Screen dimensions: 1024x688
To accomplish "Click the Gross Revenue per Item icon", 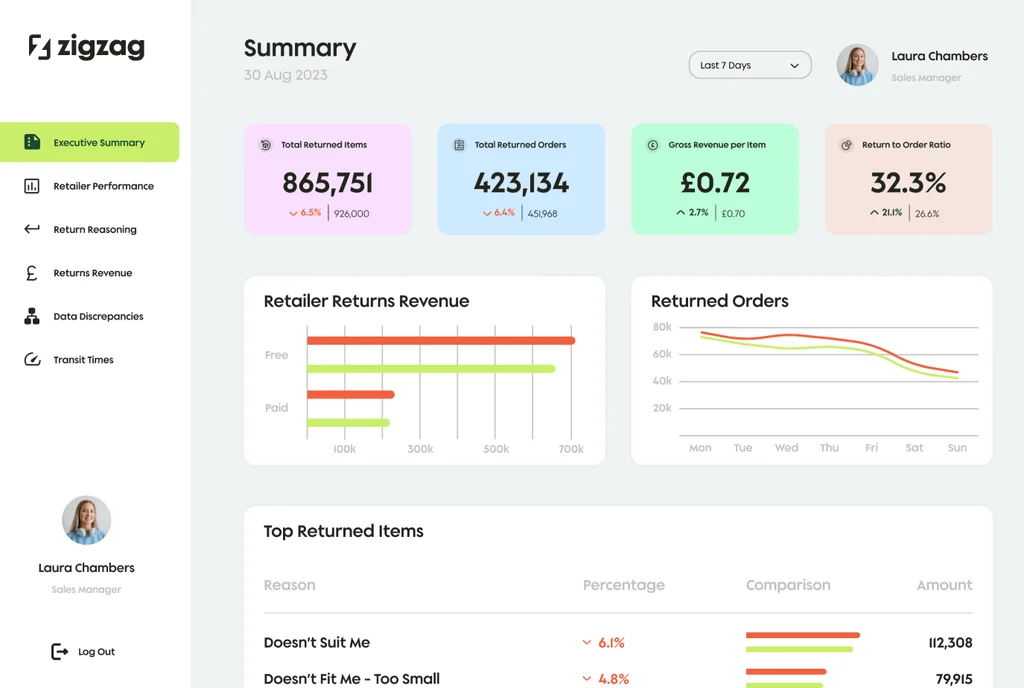I will (653, 145).
